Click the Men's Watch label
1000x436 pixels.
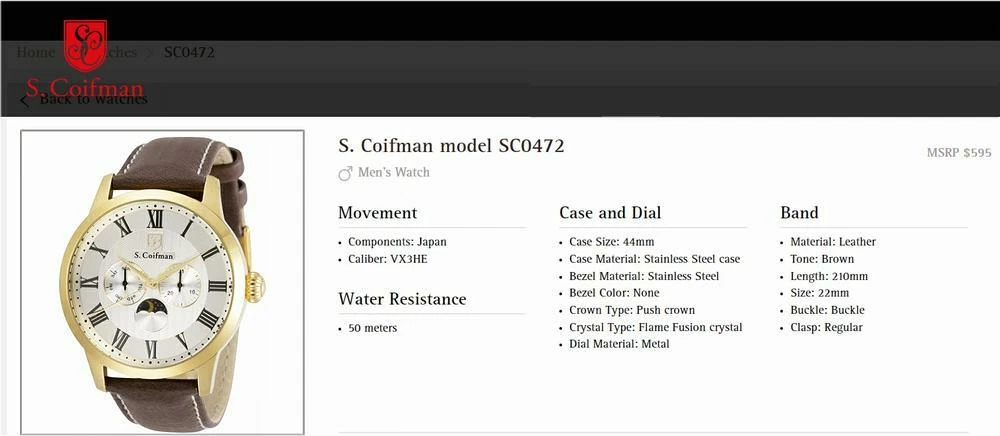[393, 172]
